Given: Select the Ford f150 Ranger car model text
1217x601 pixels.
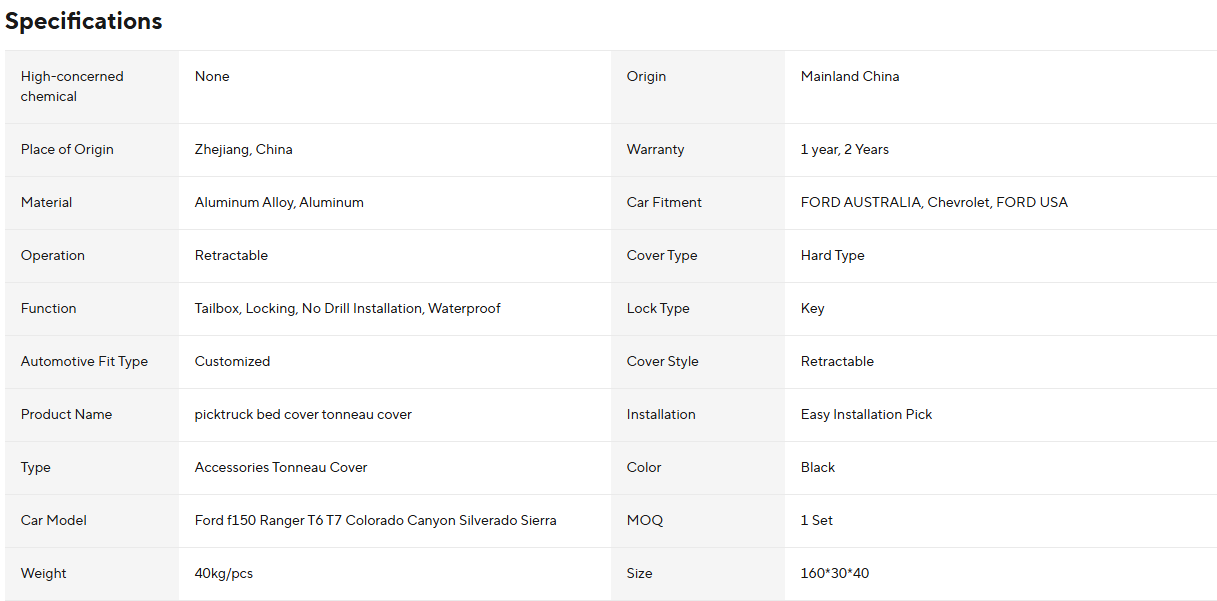Looking at the screenshot, I should tap(375, 520).
